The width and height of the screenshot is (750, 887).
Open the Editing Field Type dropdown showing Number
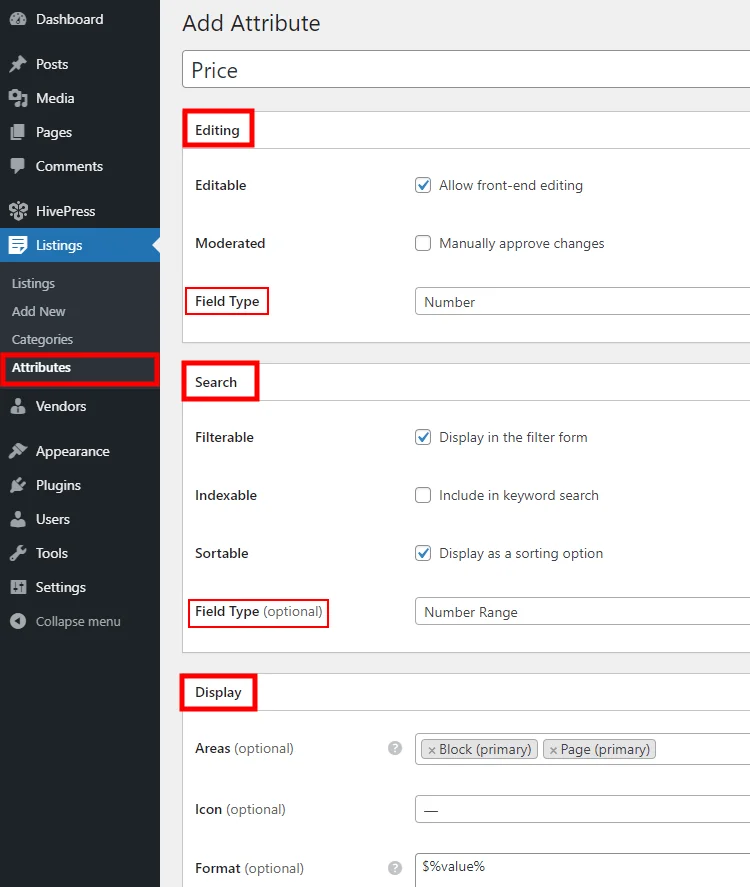click(583, 301)
